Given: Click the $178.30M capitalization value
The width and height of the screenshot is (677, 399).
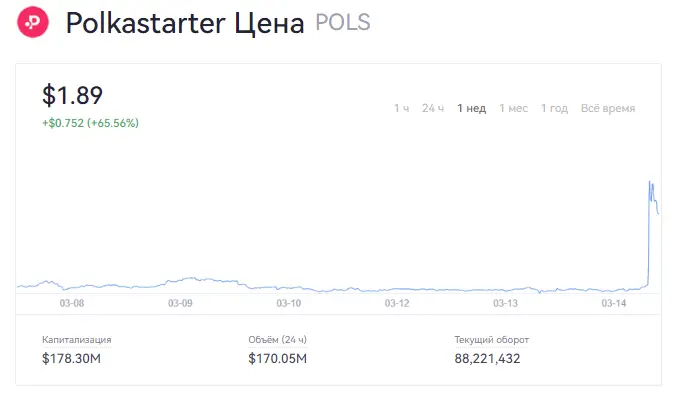Looking at the screenshot, I should 71,358.
